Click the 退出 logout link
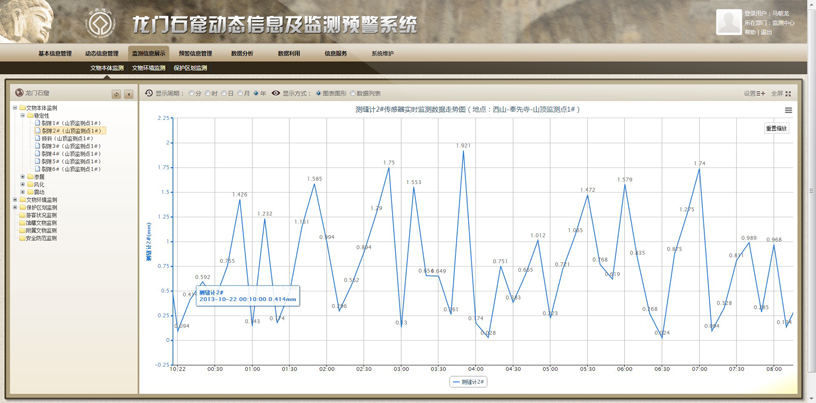This screenshot has width=816, height=403. click(766, 32)
